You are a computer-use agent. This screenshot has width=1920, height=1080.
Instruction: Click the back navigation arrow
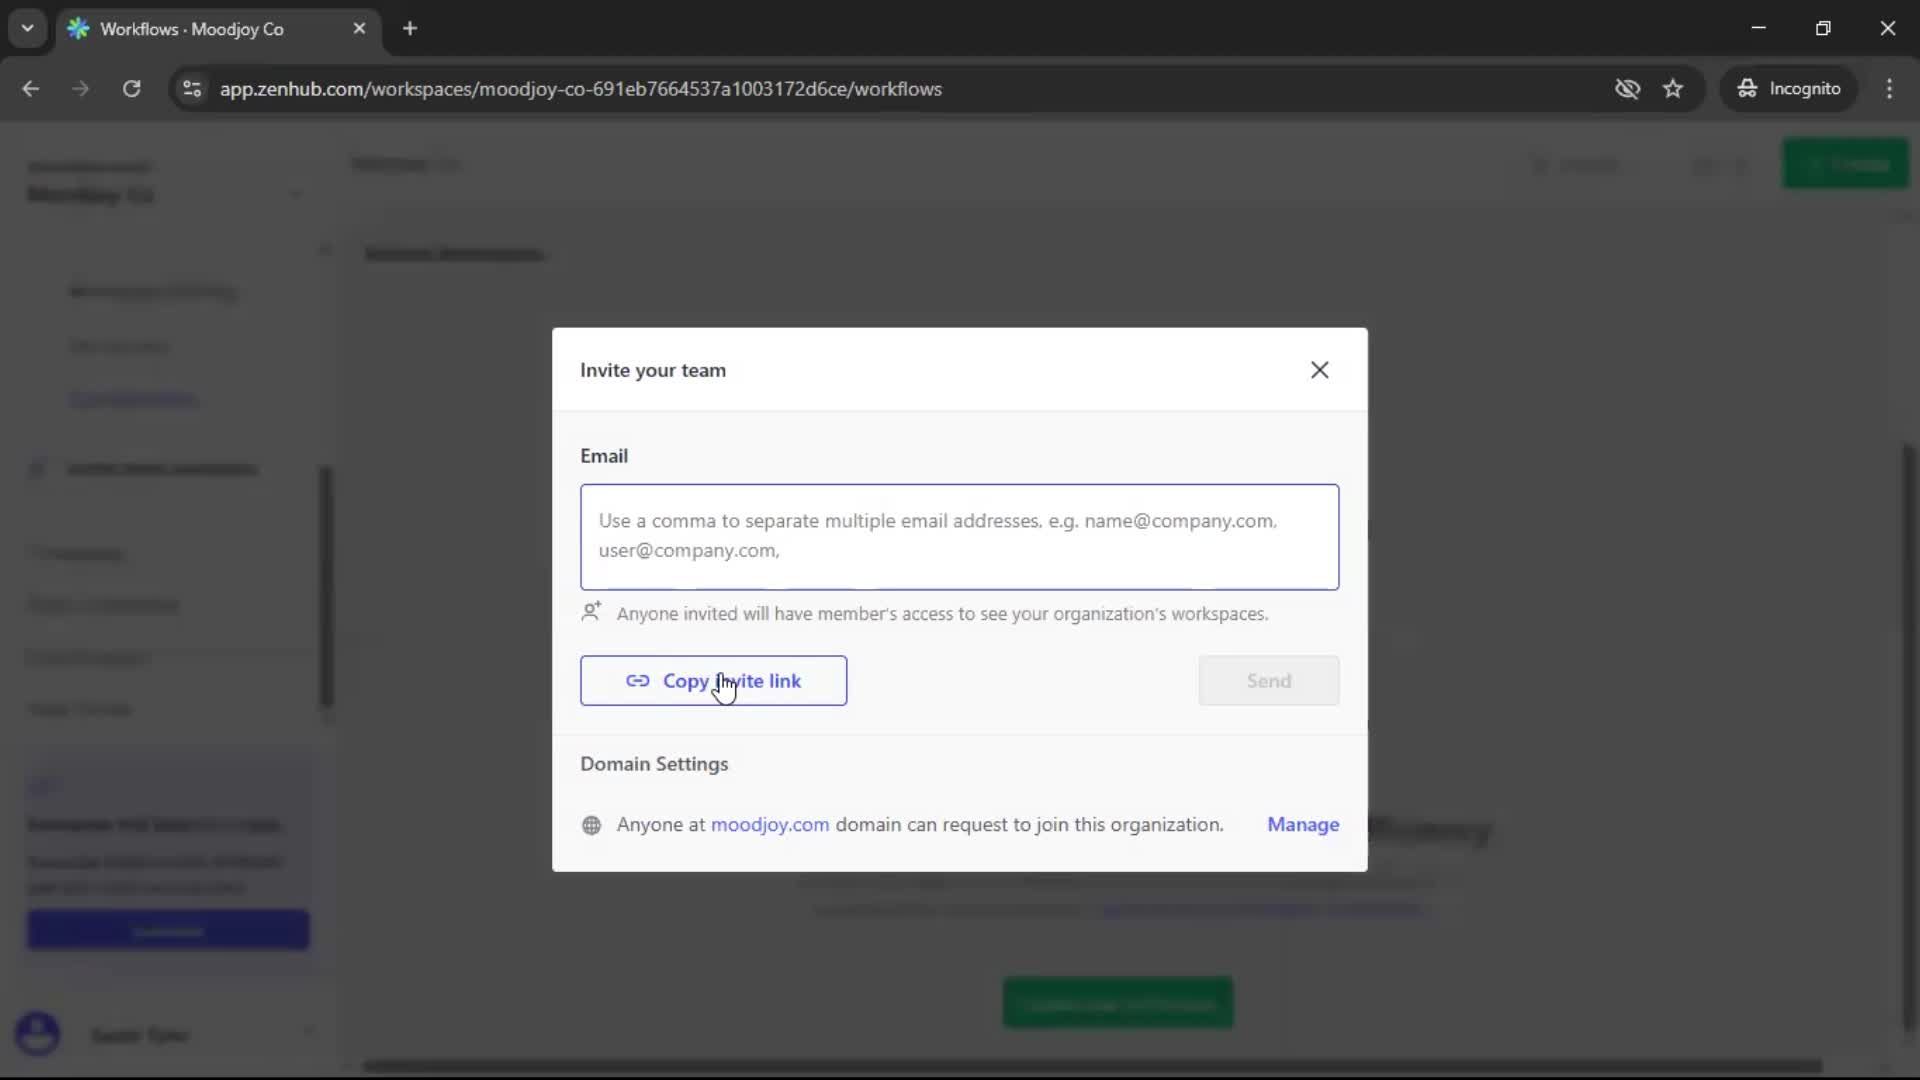31,89
